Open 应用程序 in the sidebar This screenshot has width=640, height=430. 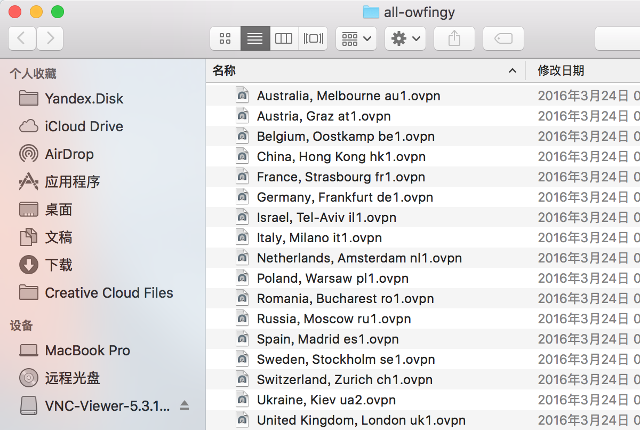(59, 182)
